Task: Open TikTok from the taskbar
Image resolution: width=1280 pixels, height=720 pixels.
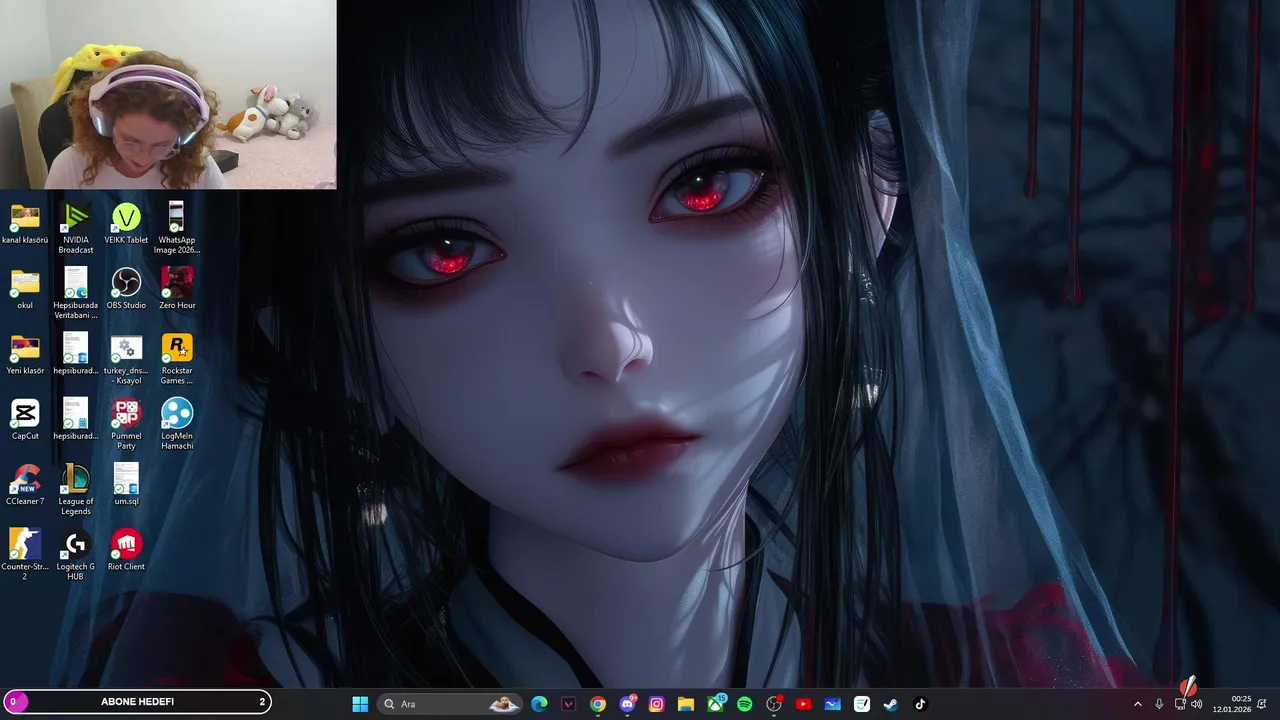Action: tap(920, 704)
